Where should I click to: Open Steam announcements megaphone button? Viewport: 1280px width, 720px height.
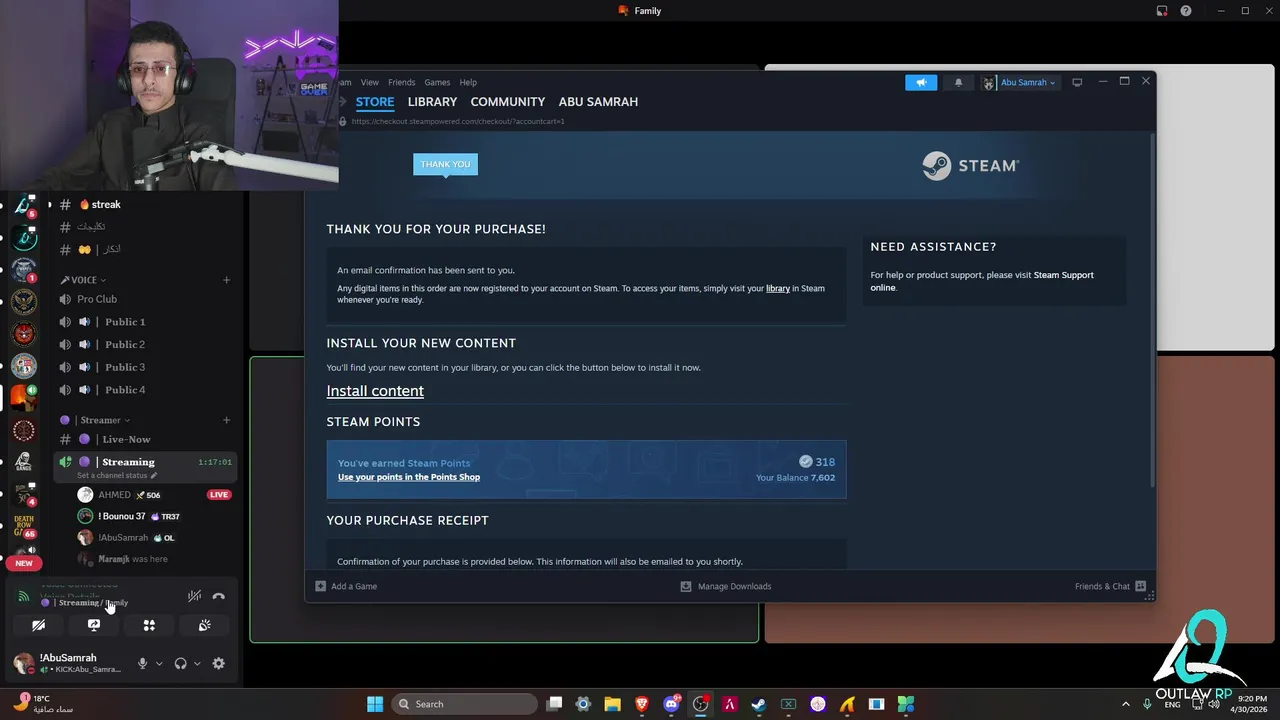tap(921, 83)
